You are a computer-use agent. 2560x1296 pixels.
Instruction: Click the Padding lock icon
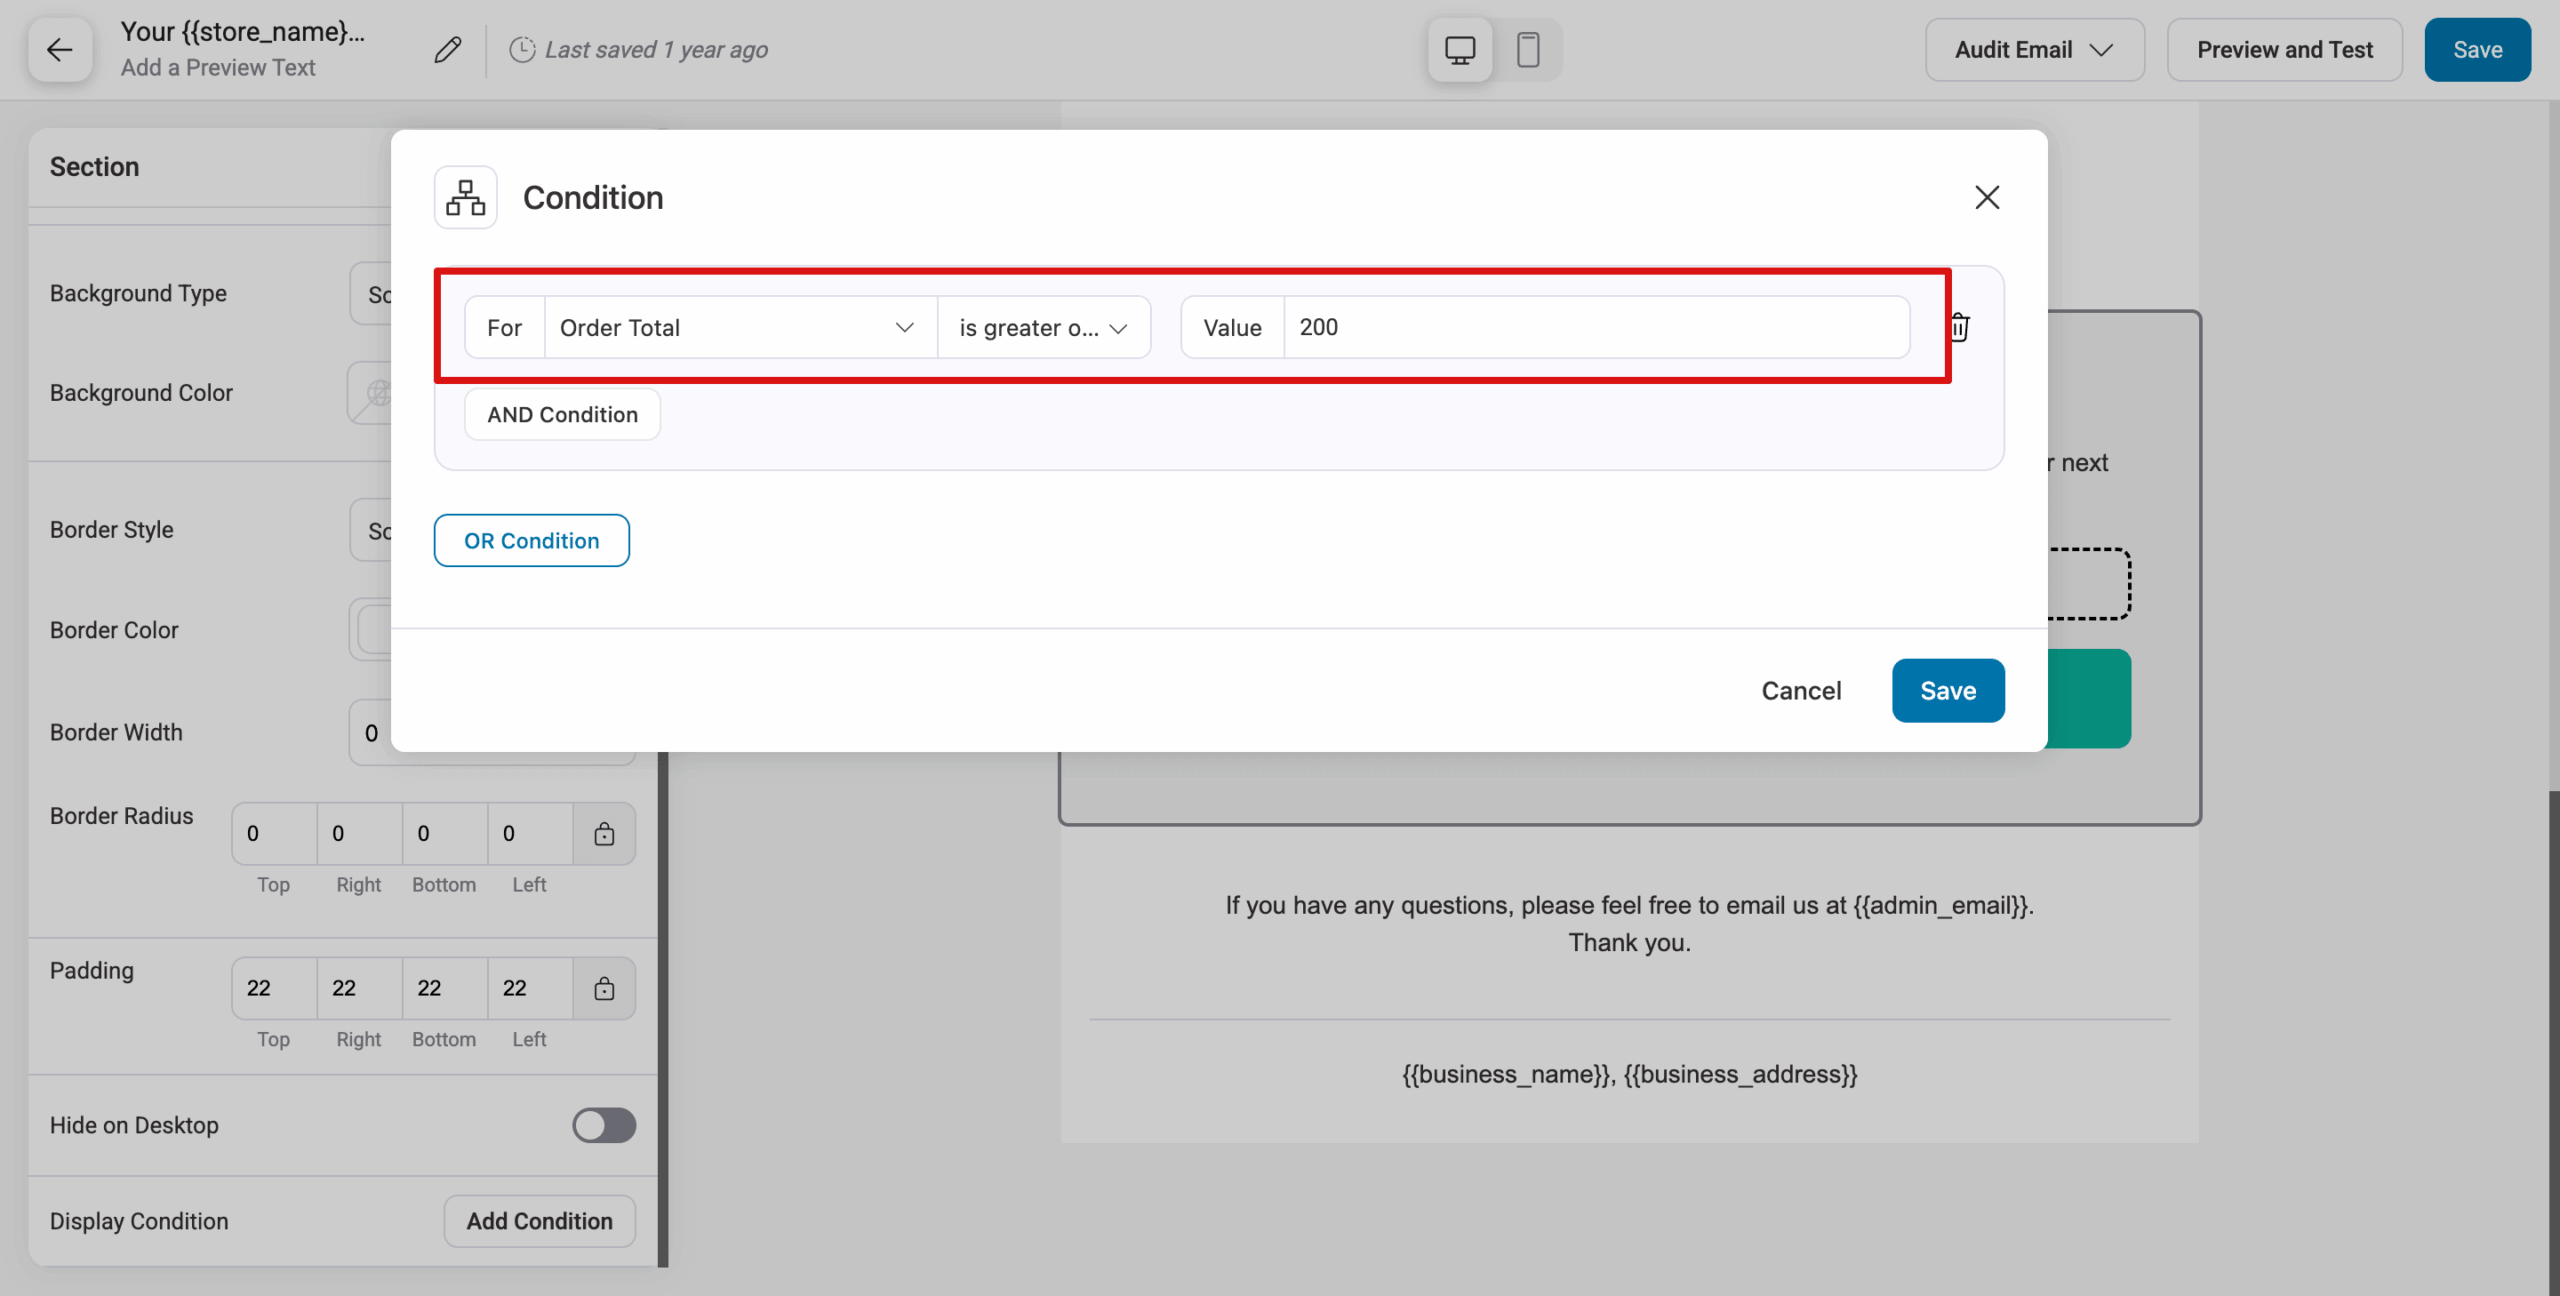tap(604, 988)
